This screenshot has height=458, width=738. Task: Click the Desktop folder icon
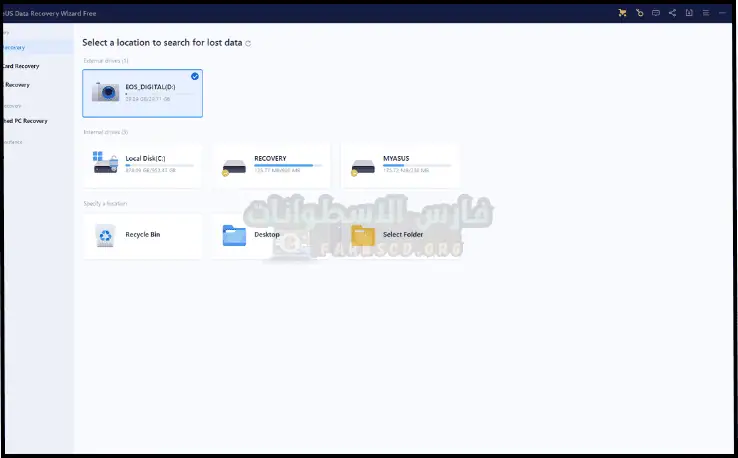(x=234, y=235)
